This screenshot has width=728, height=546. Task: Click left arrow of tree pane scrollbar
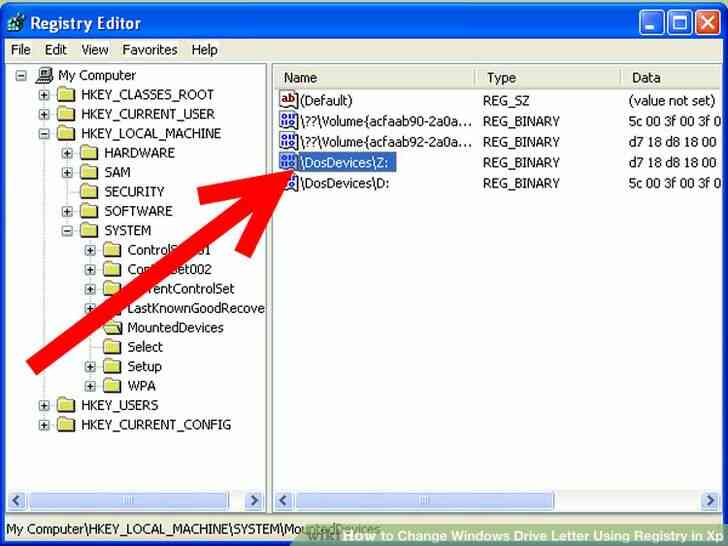click(x=16, y=500)
